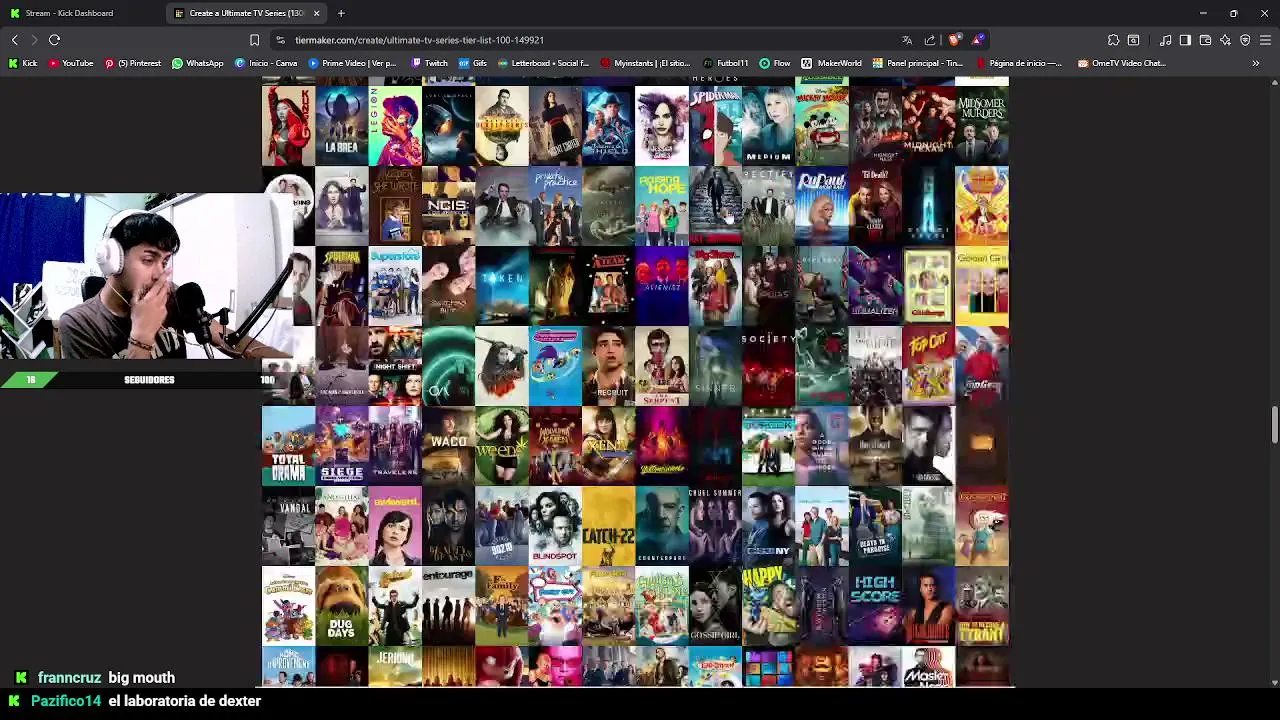Open the Futbol11 bookmark
Screen dimensions: 1280x720
(726, 63)
